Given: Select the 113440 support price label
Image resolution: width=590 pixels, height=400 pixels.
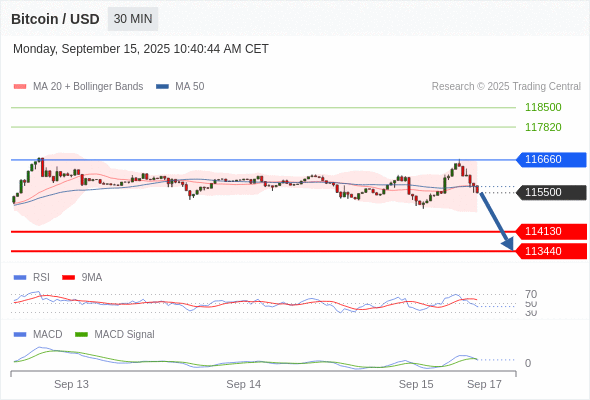Looking at the screenshot, I should pos(551,251).
